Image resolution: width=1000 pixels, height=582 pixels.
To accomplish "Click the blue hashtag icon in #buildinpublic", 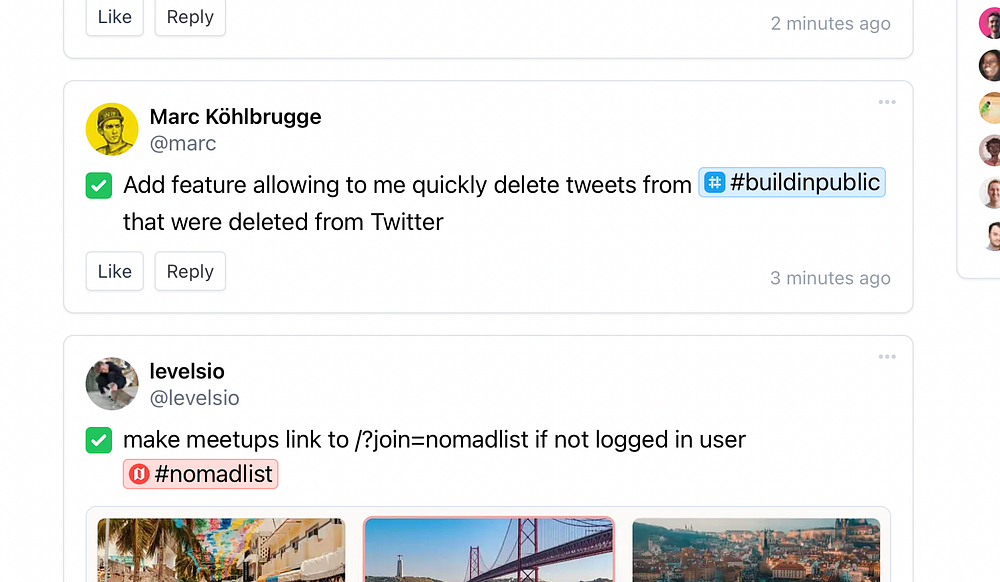I will [x=714, y=183].
